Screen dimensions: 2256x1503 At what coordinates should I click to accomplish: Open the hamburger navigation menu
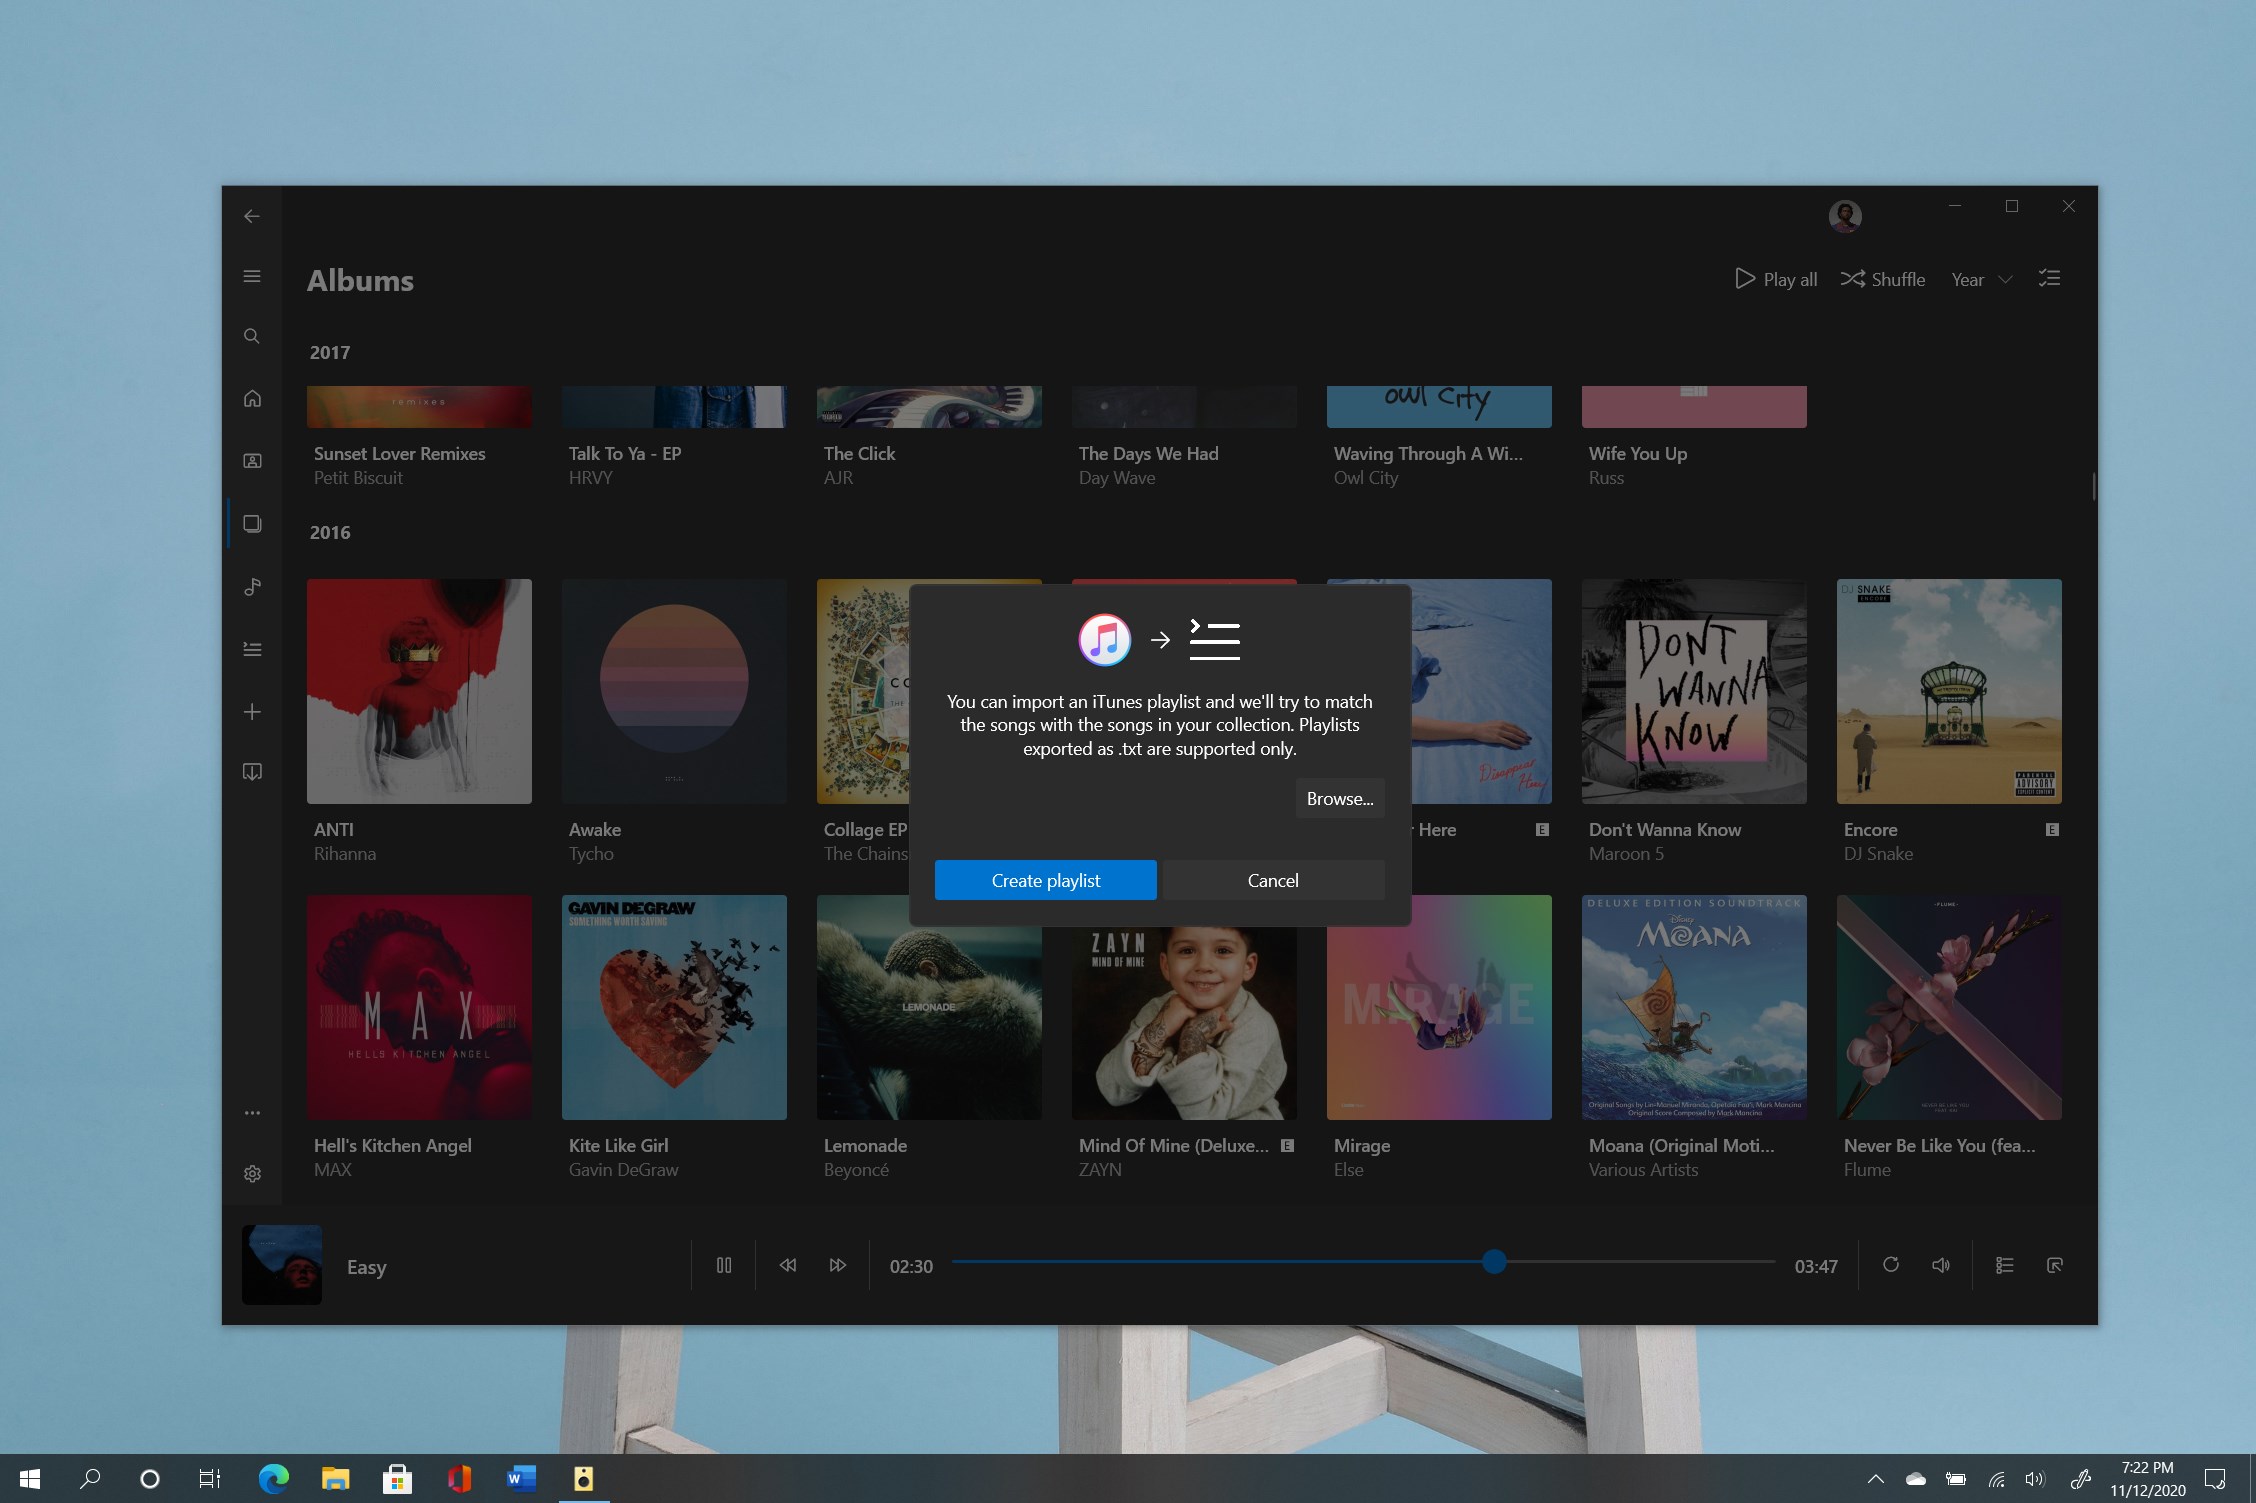[252, 276]
